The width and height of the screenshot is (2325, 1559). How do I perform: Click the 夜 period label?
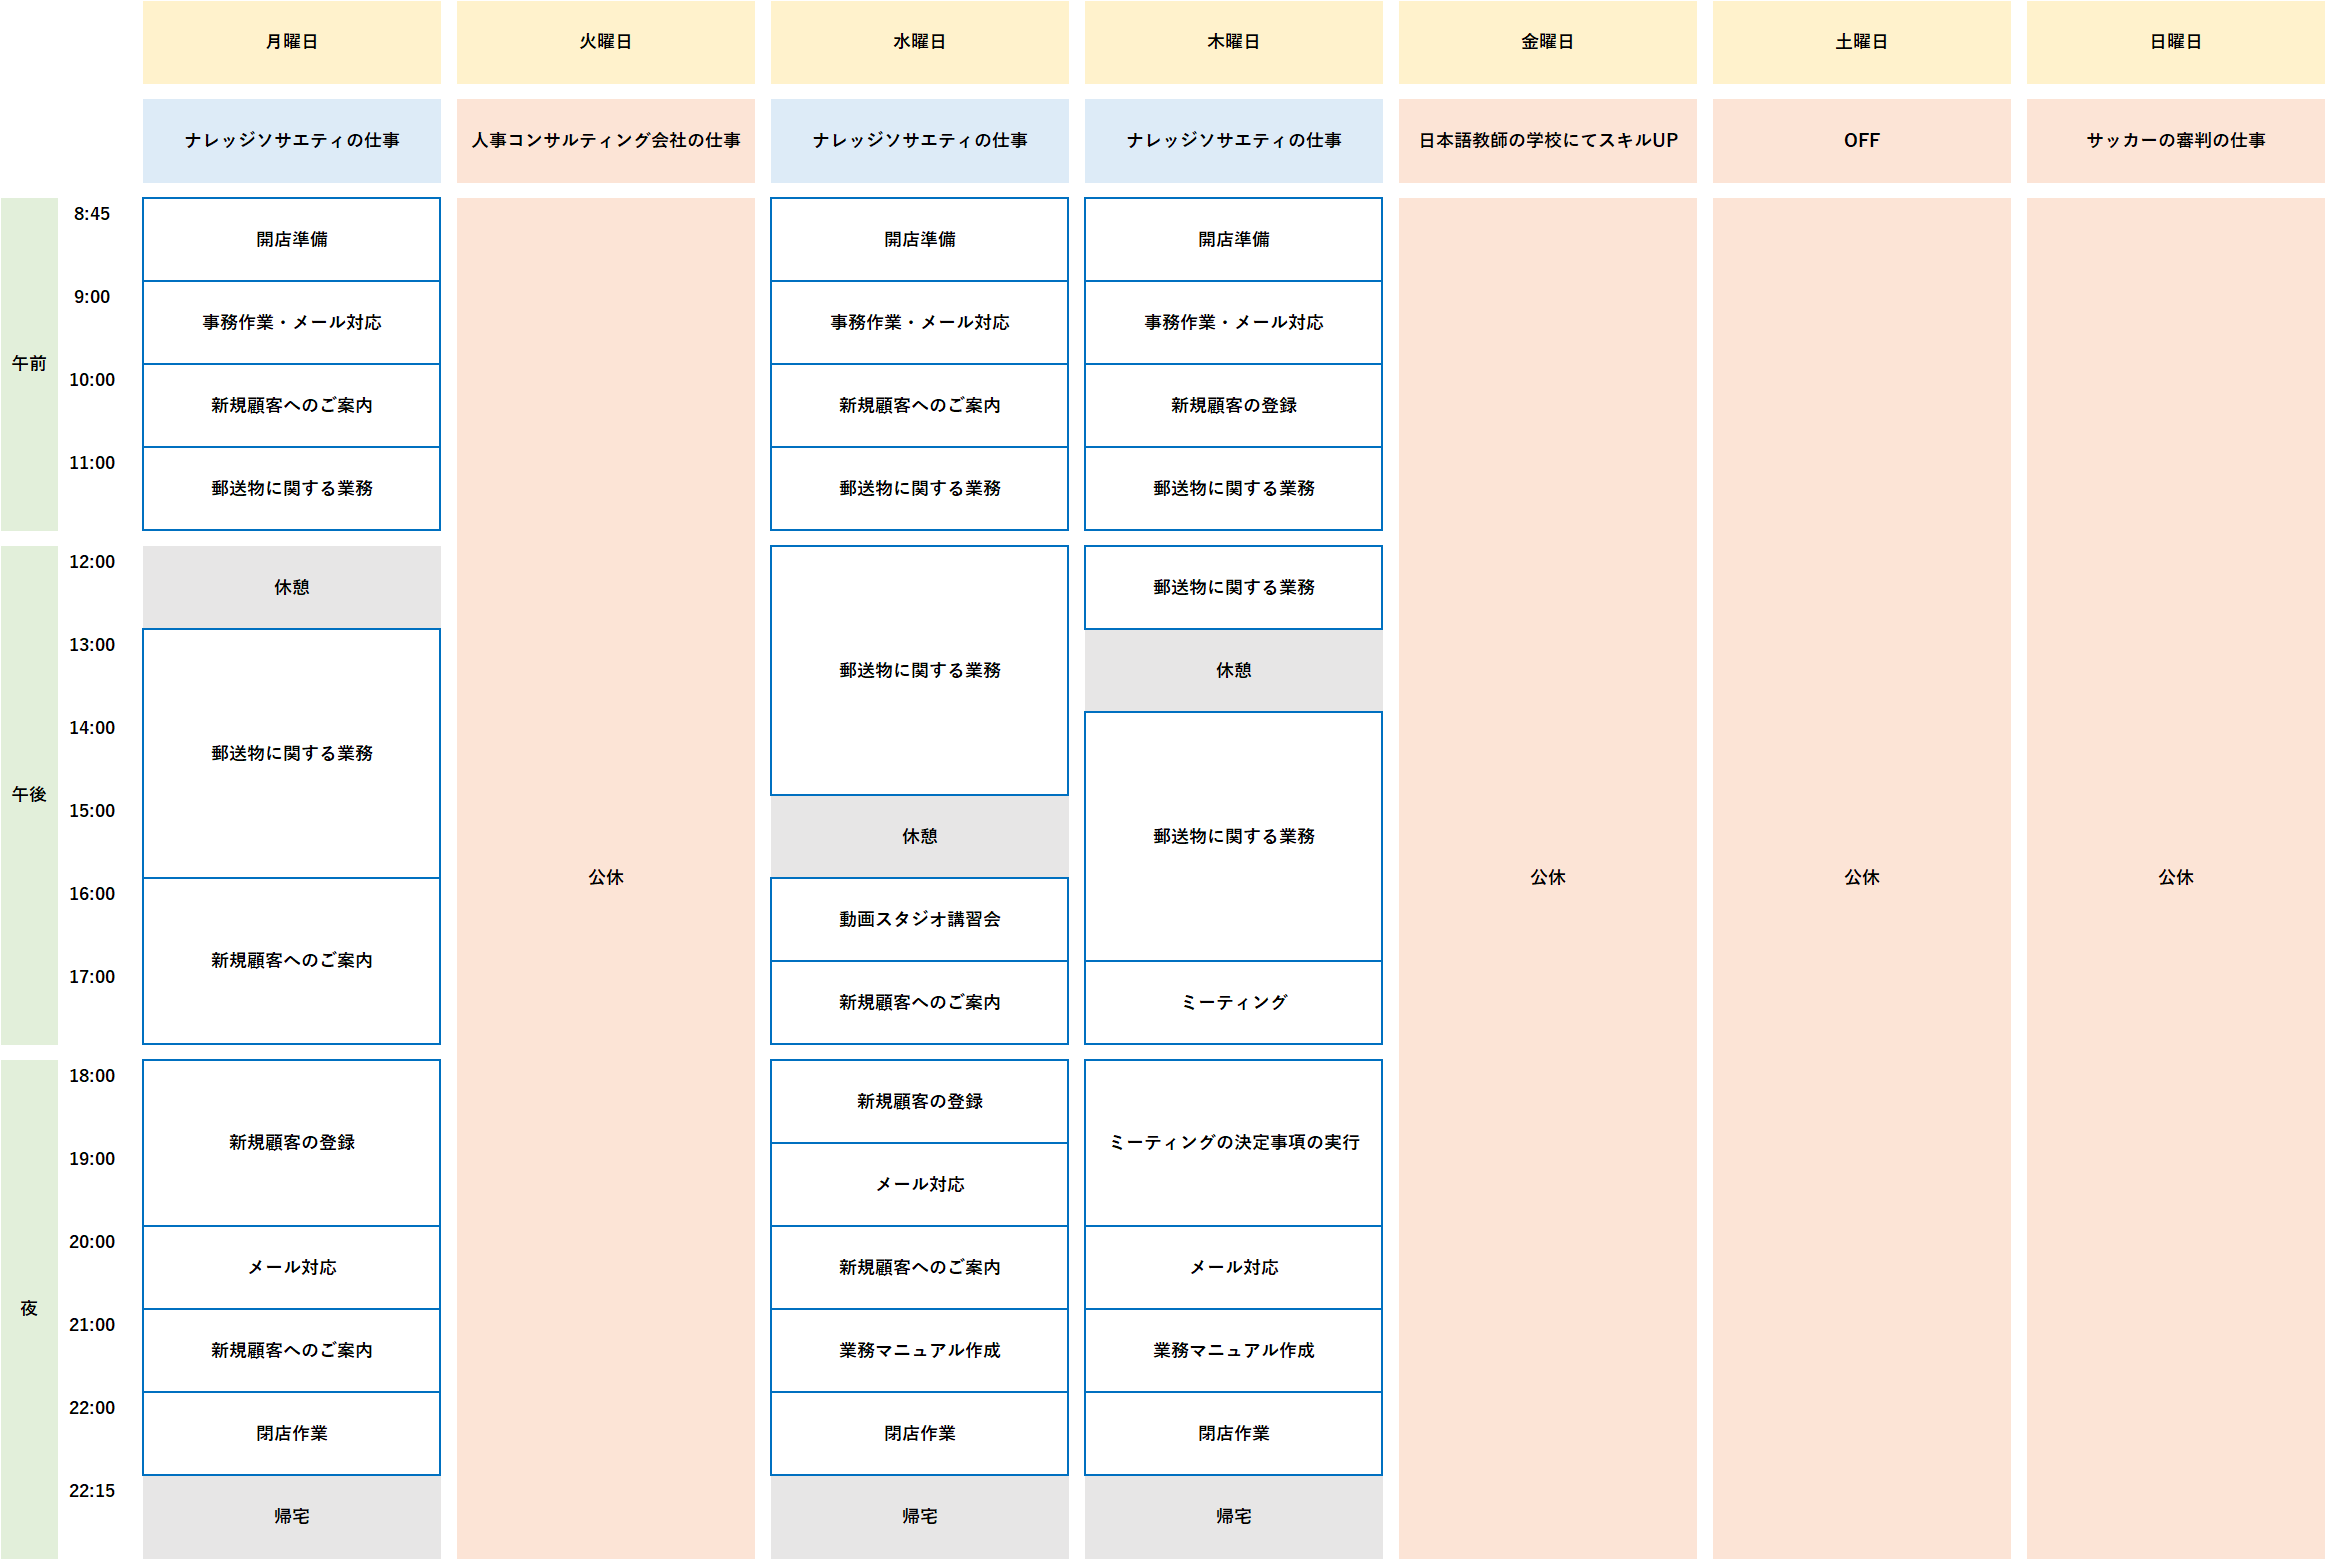pyautogui.click(x=29, y=1308)
